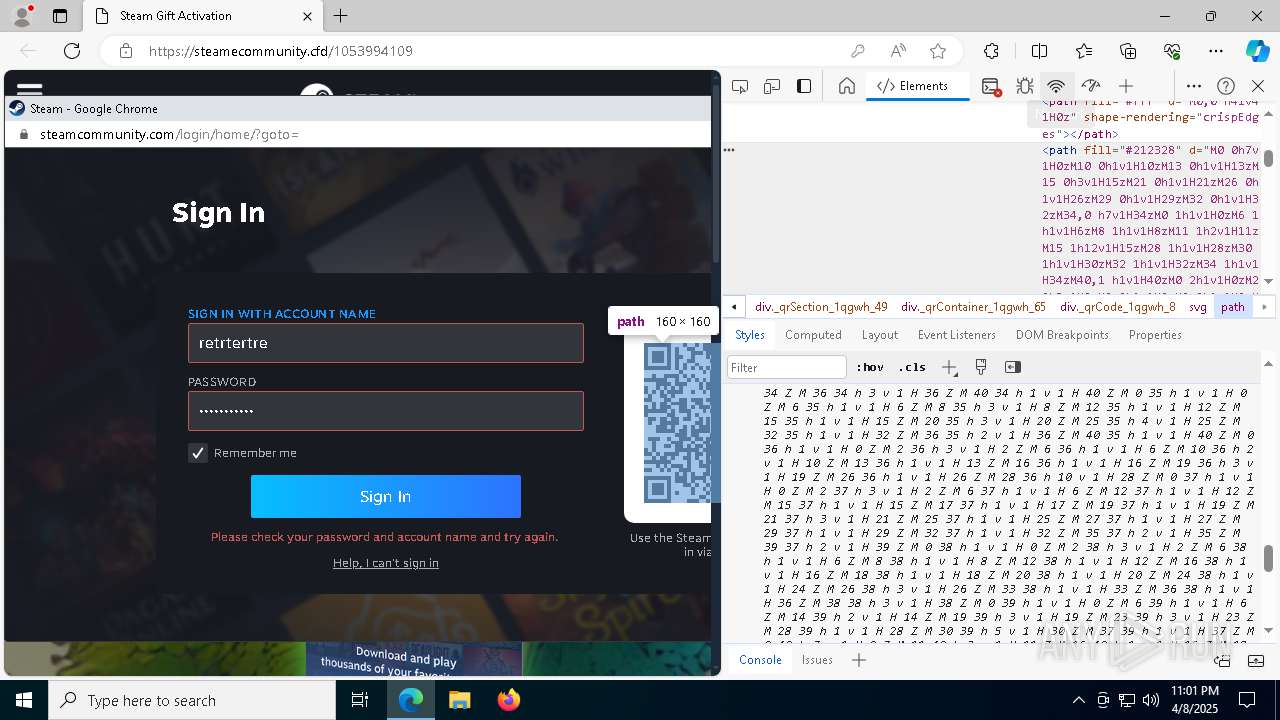The image size is (1280, 720).
Task: Switch to the Event Listeners tab
Action: point(957,335)
